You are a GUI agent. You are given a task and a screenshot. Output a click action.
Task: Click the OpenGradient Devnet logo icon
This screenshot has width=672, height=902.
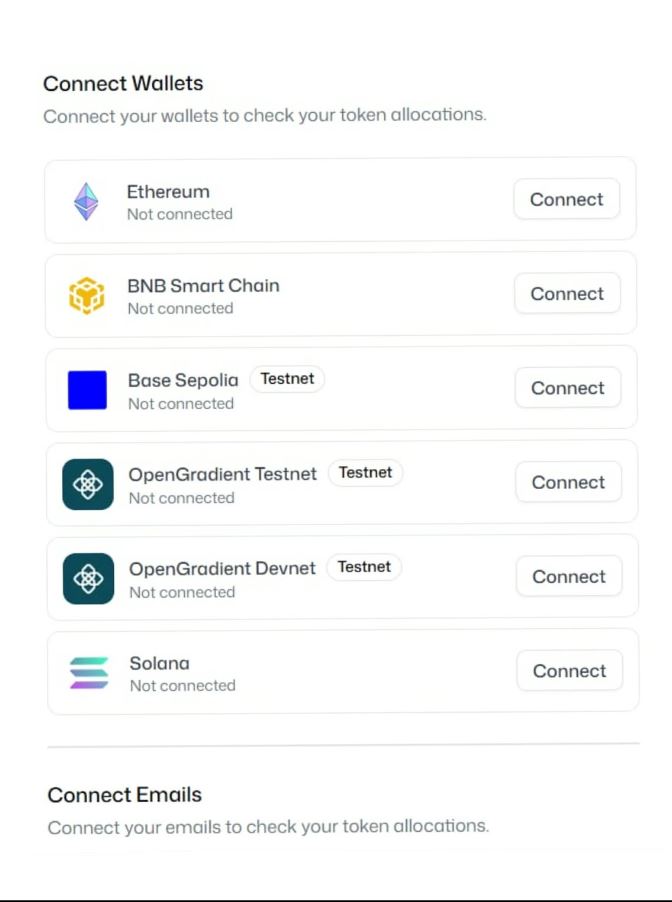point(88,578)
